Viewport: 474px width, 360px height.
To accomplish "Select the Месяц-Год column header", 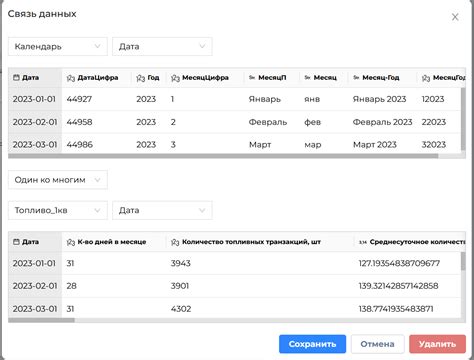I will (382, 78).
